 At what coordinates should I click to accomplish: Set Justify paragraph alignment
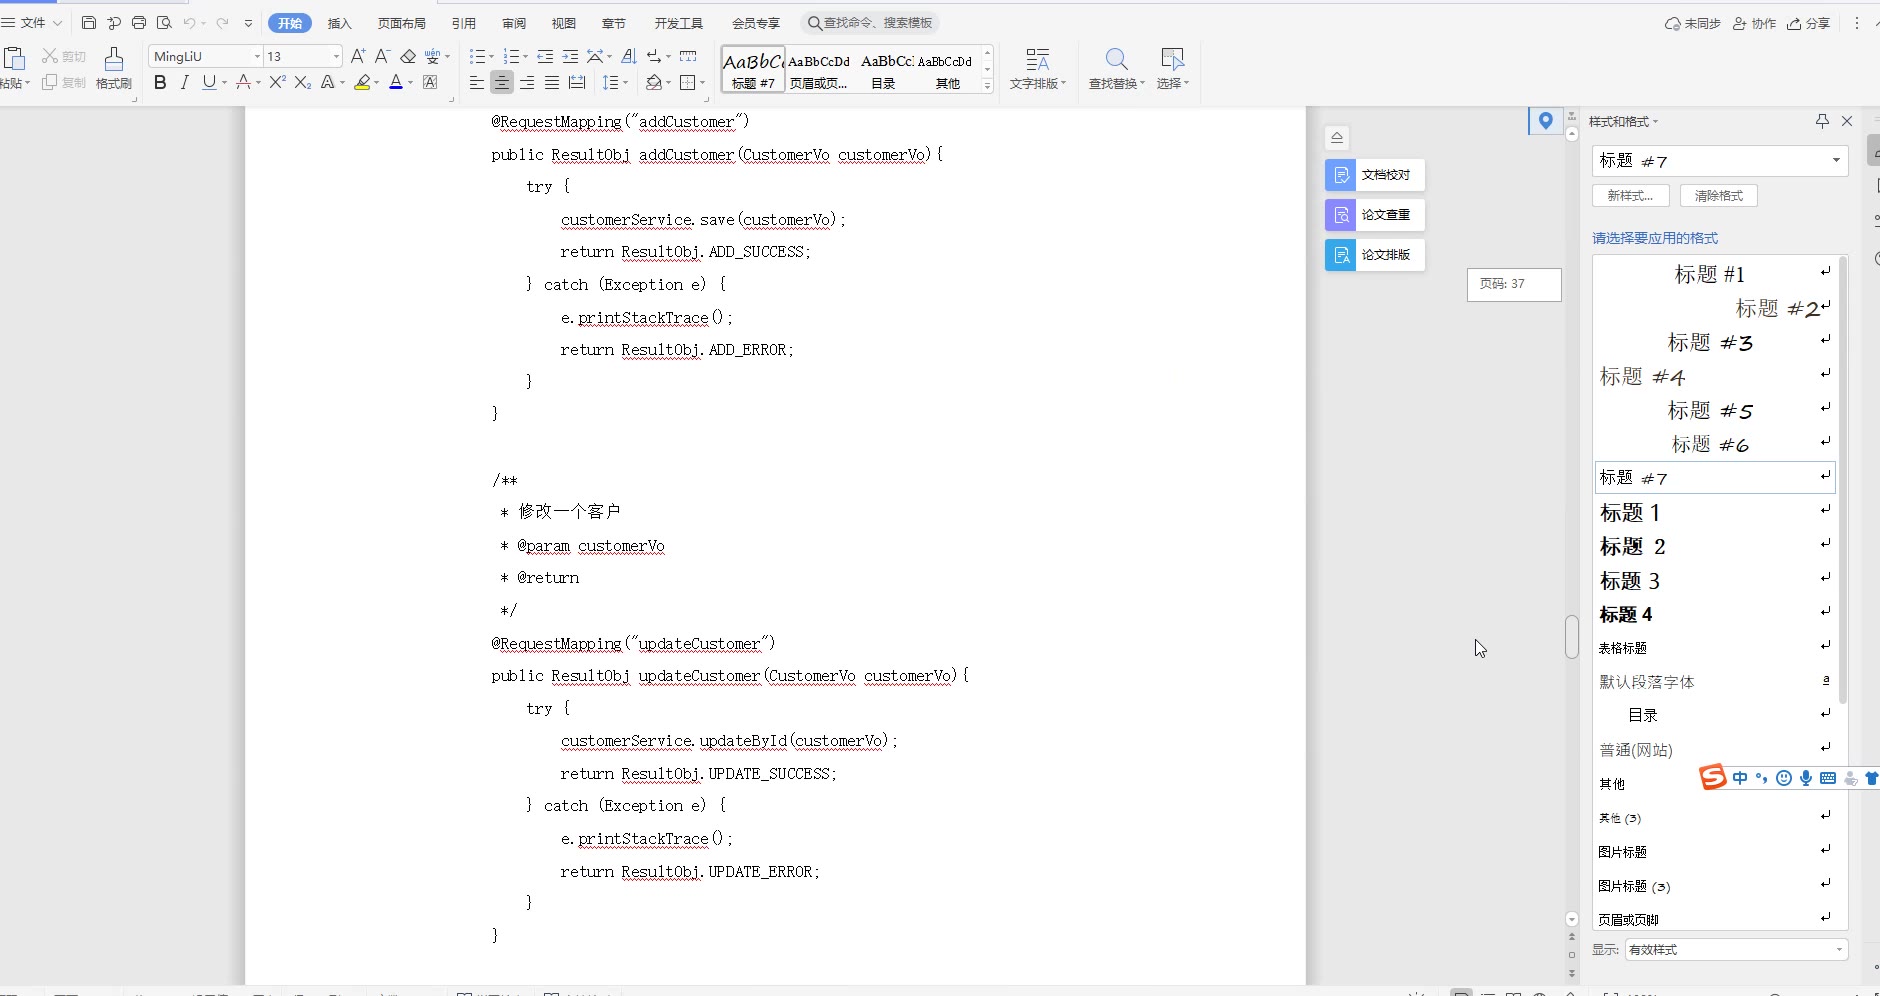(x=552, y=82)
